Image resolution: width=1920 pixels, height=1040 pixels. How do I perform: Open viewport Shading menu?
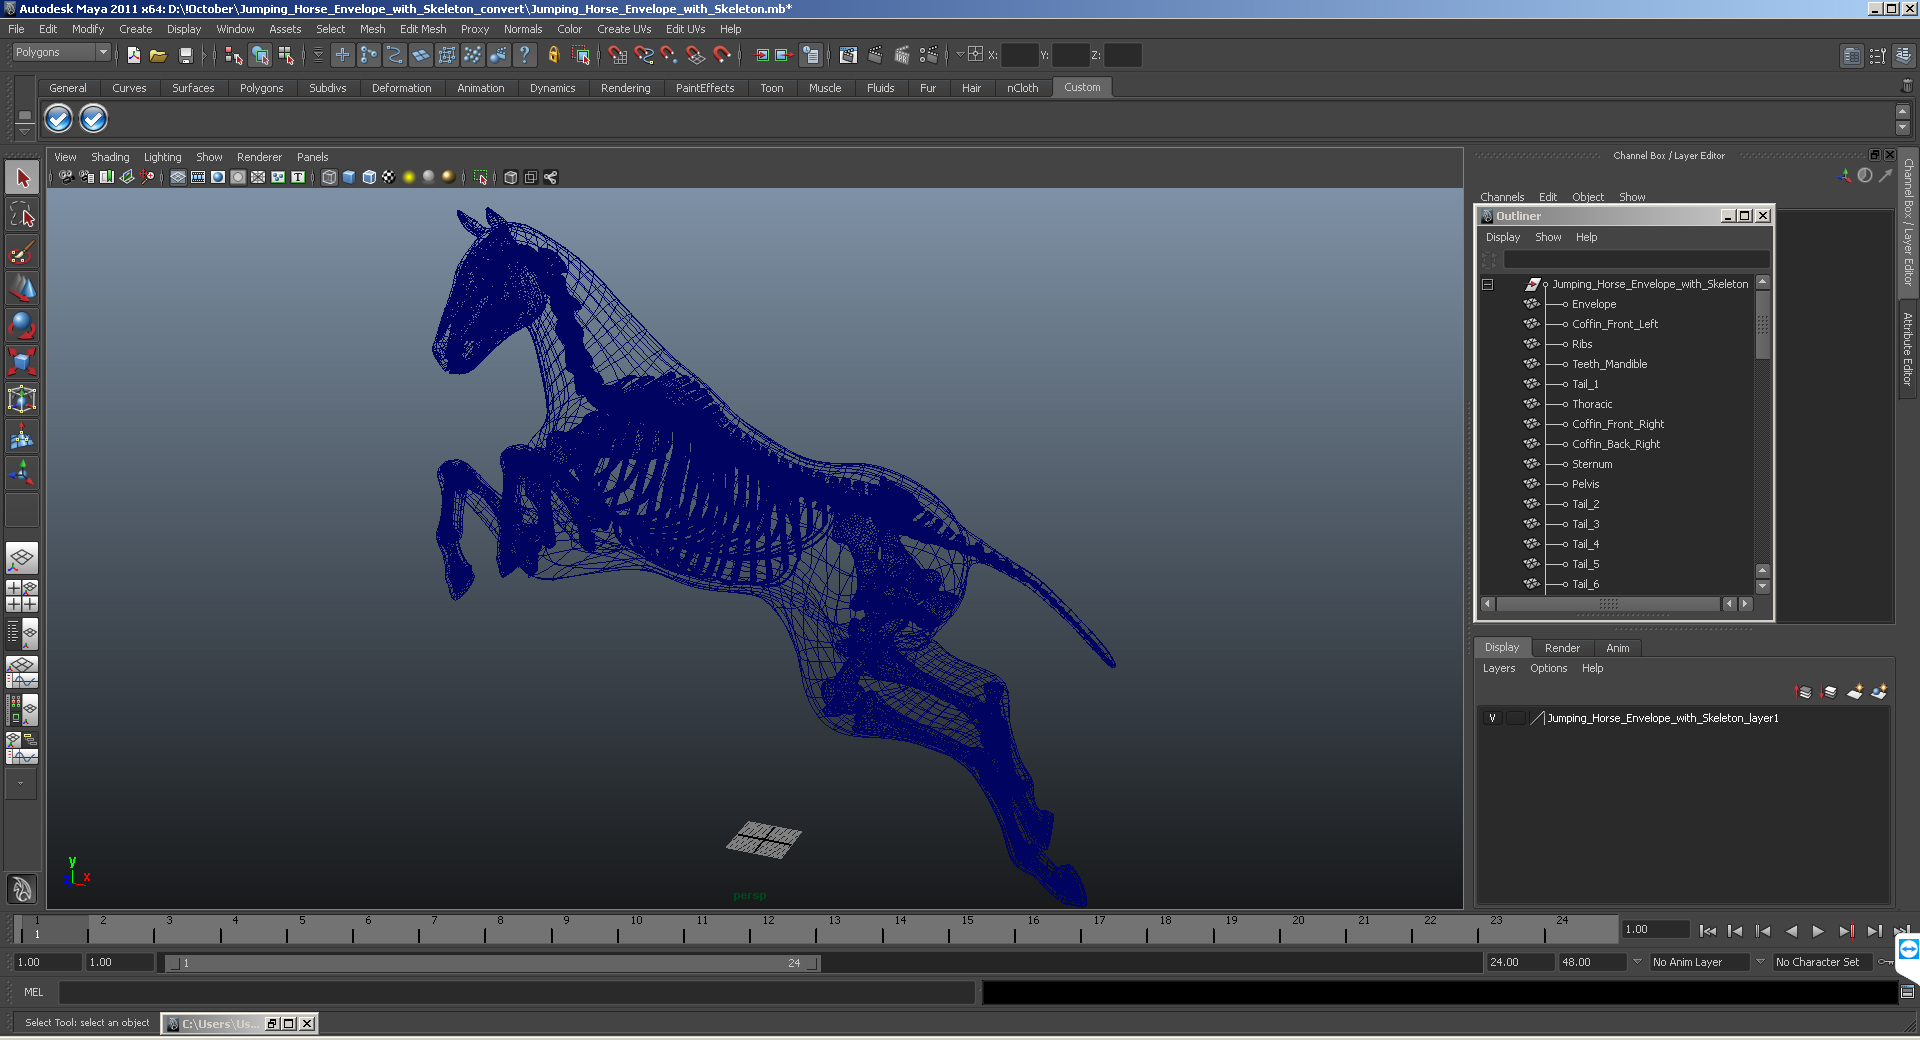coord(110,157)
